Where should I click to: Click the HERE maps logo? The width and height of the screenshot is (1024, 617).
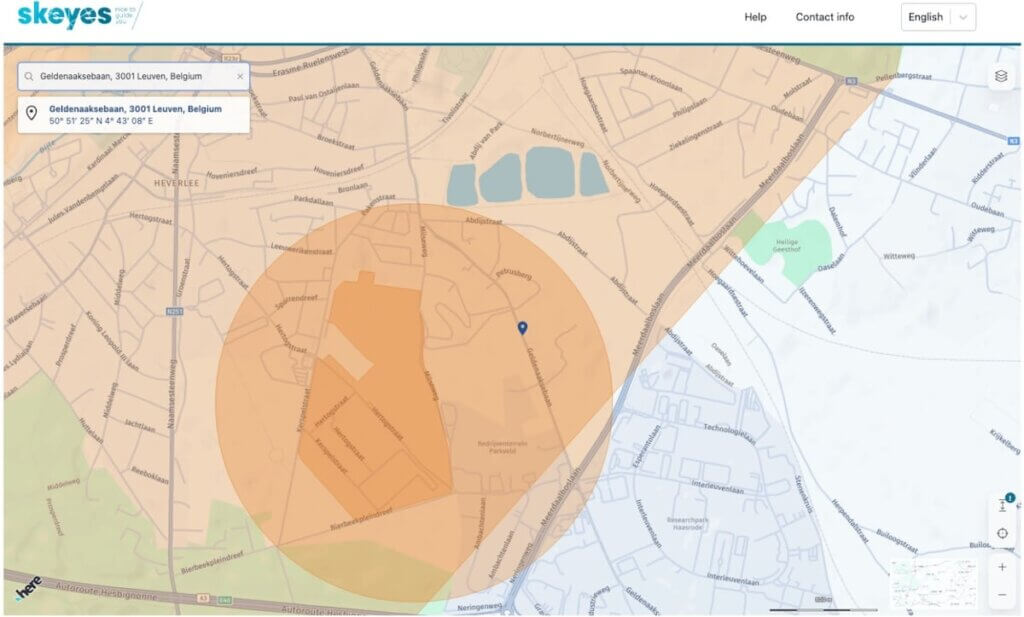coord(28,587)
